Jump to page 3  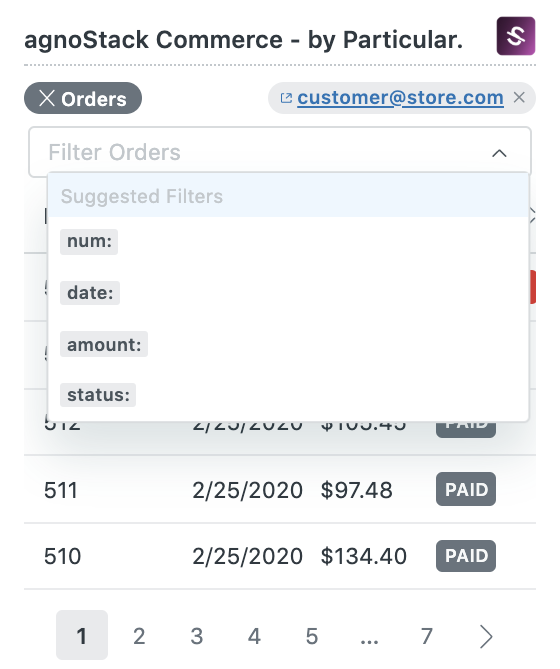click(197, 636)
